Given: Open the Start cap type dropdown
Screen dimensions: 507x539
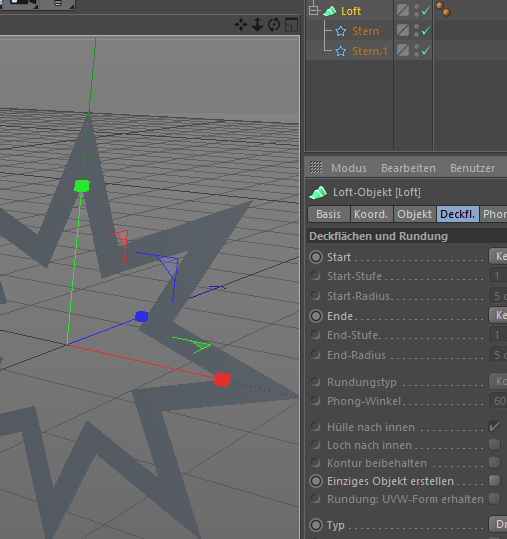Looking at the screenshot, I should (498, 256).
